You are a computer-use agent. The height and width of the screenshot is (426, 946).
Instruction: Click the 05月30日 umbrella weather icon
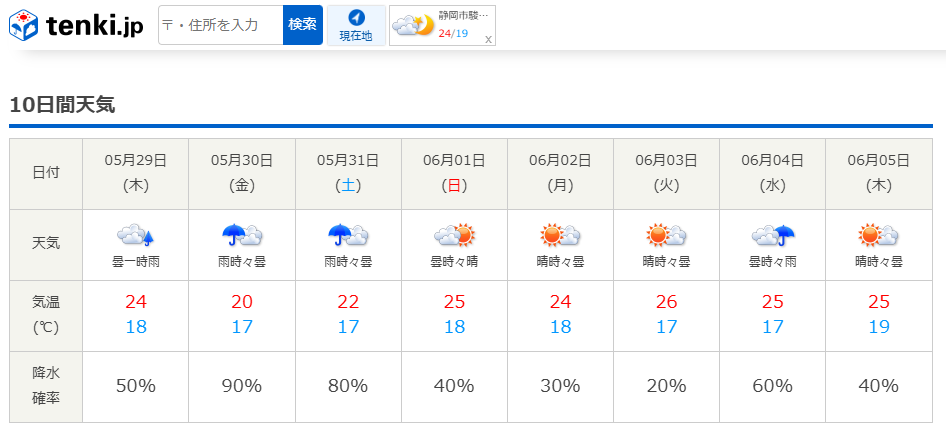(x=242, y=235)
